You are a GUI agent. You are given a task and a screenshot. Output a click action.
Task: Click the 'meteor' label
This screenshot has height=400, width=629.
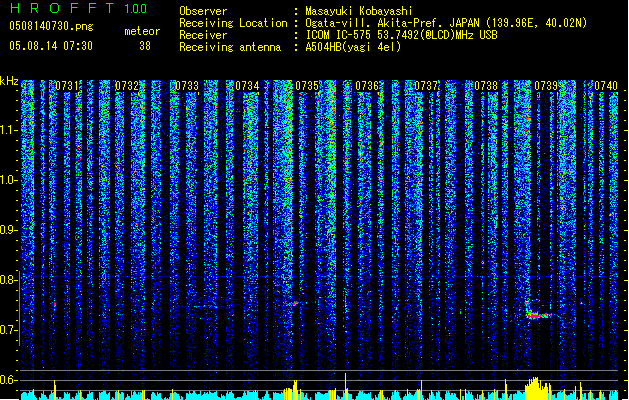coord(142,31)
